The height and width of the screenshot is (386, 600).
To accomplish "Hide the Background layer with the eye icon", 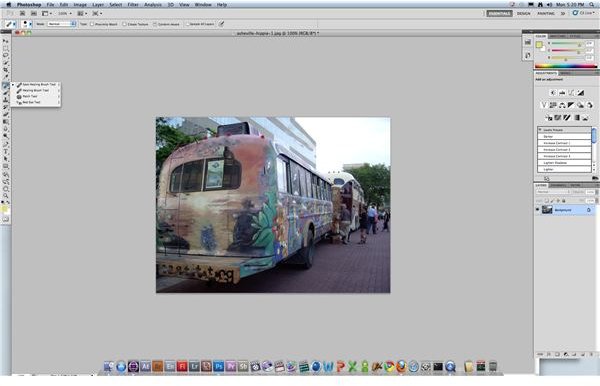I will 538,210.
